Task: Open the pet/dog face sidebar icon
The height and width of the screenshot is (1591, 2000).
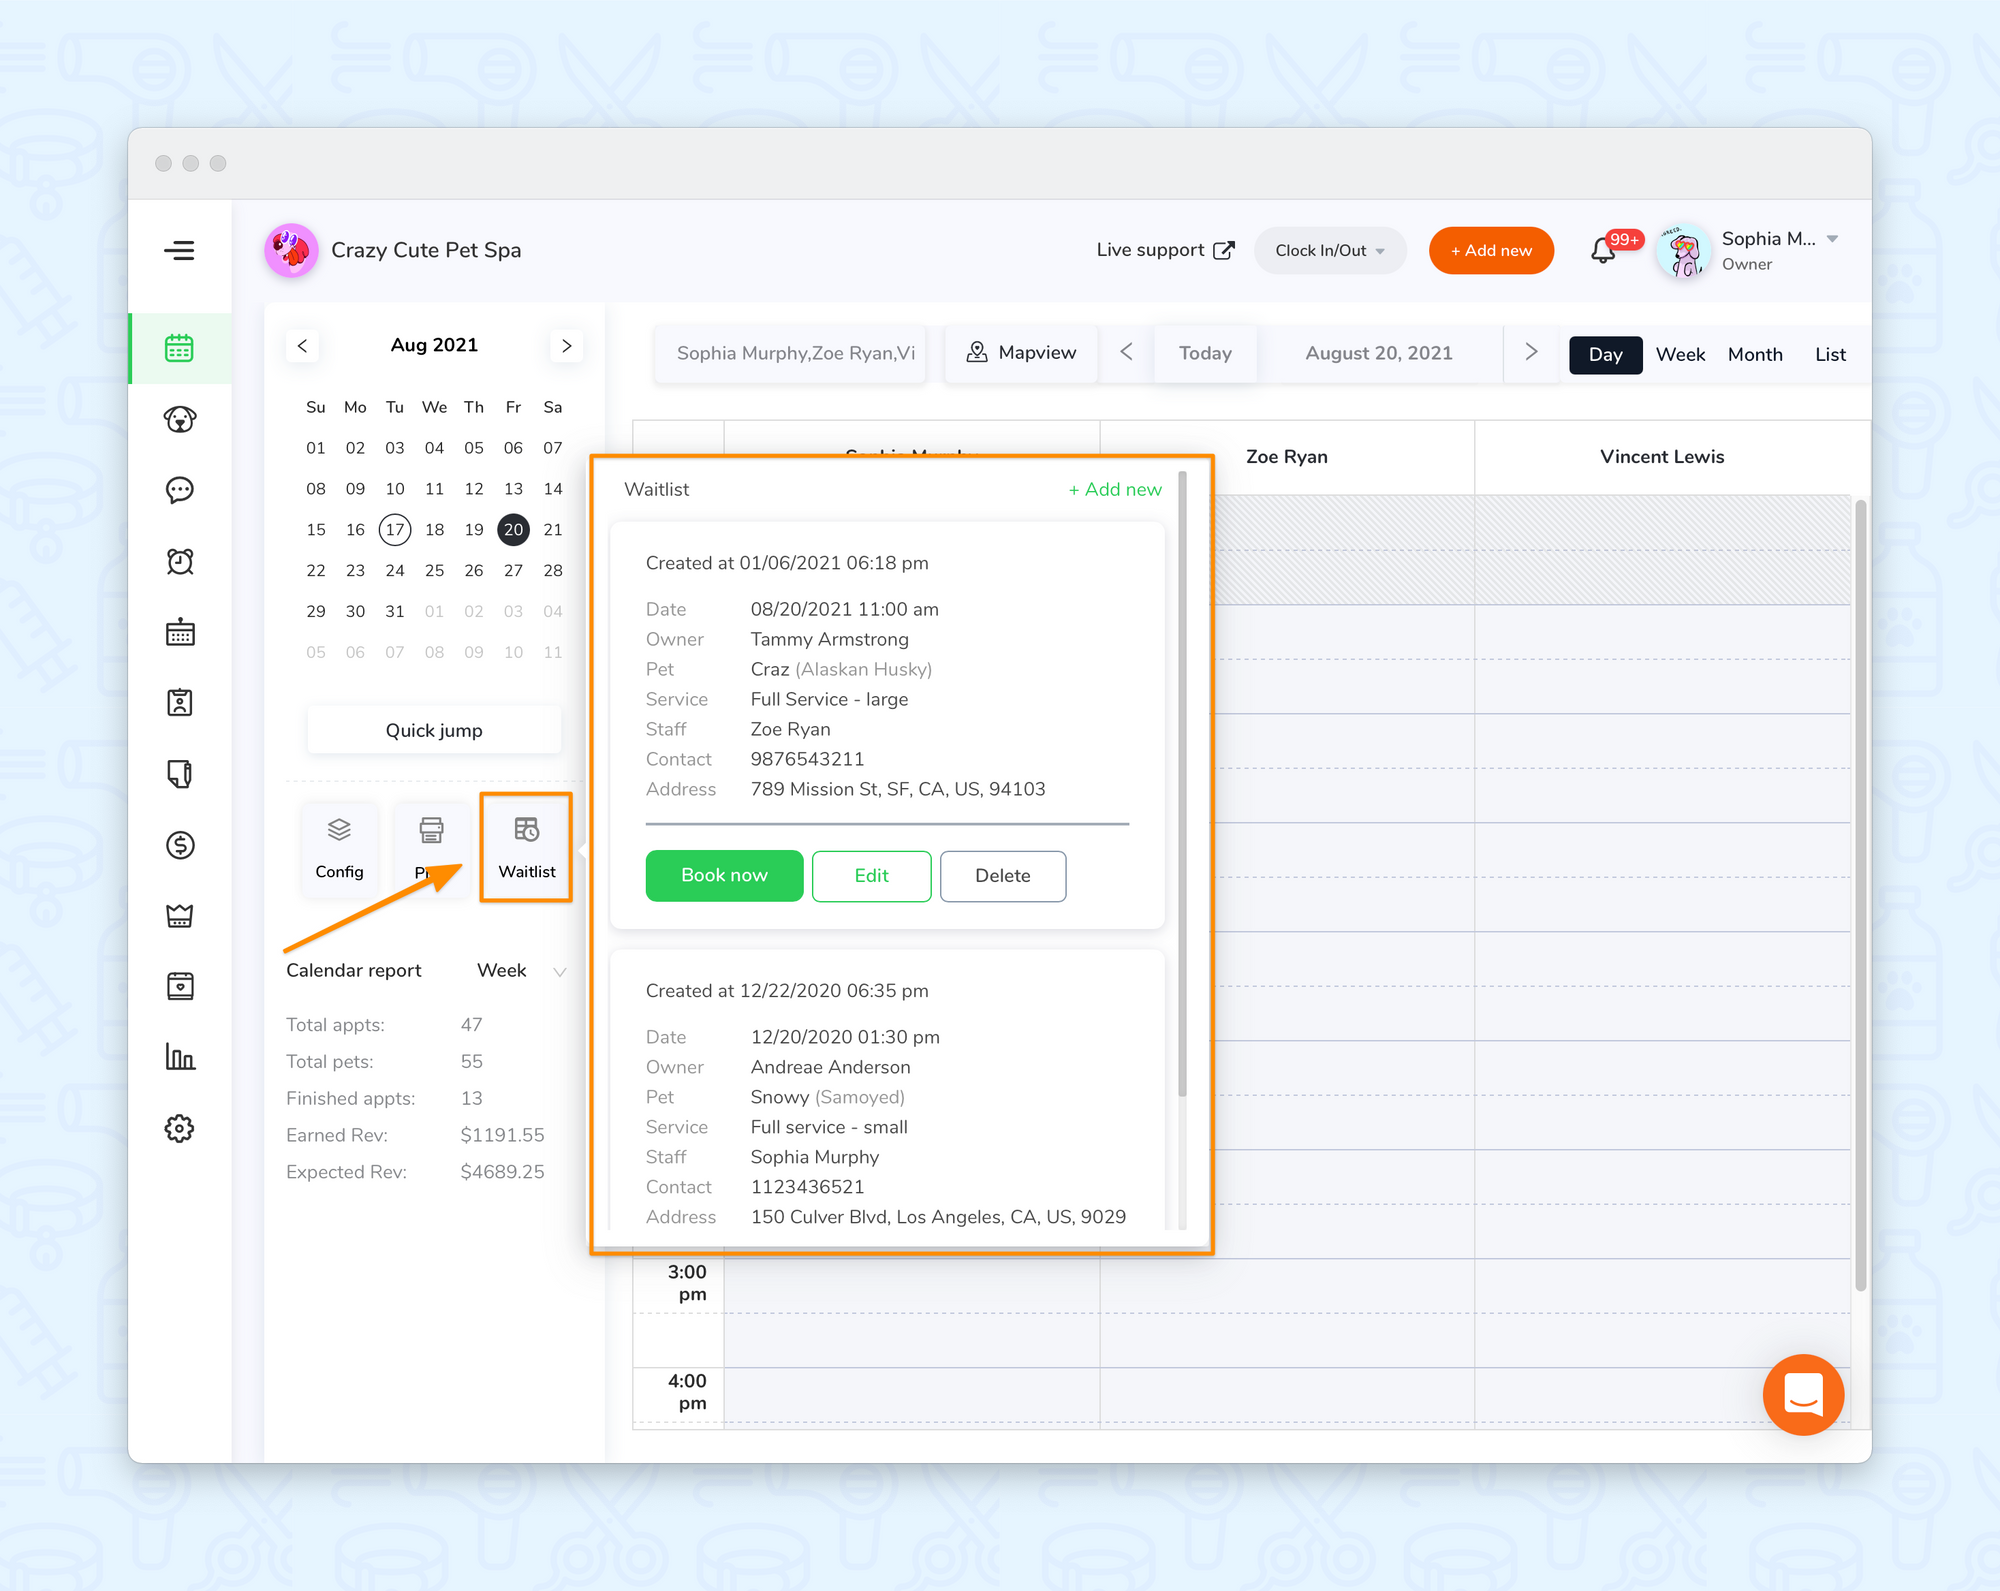Action: point(180,419)
